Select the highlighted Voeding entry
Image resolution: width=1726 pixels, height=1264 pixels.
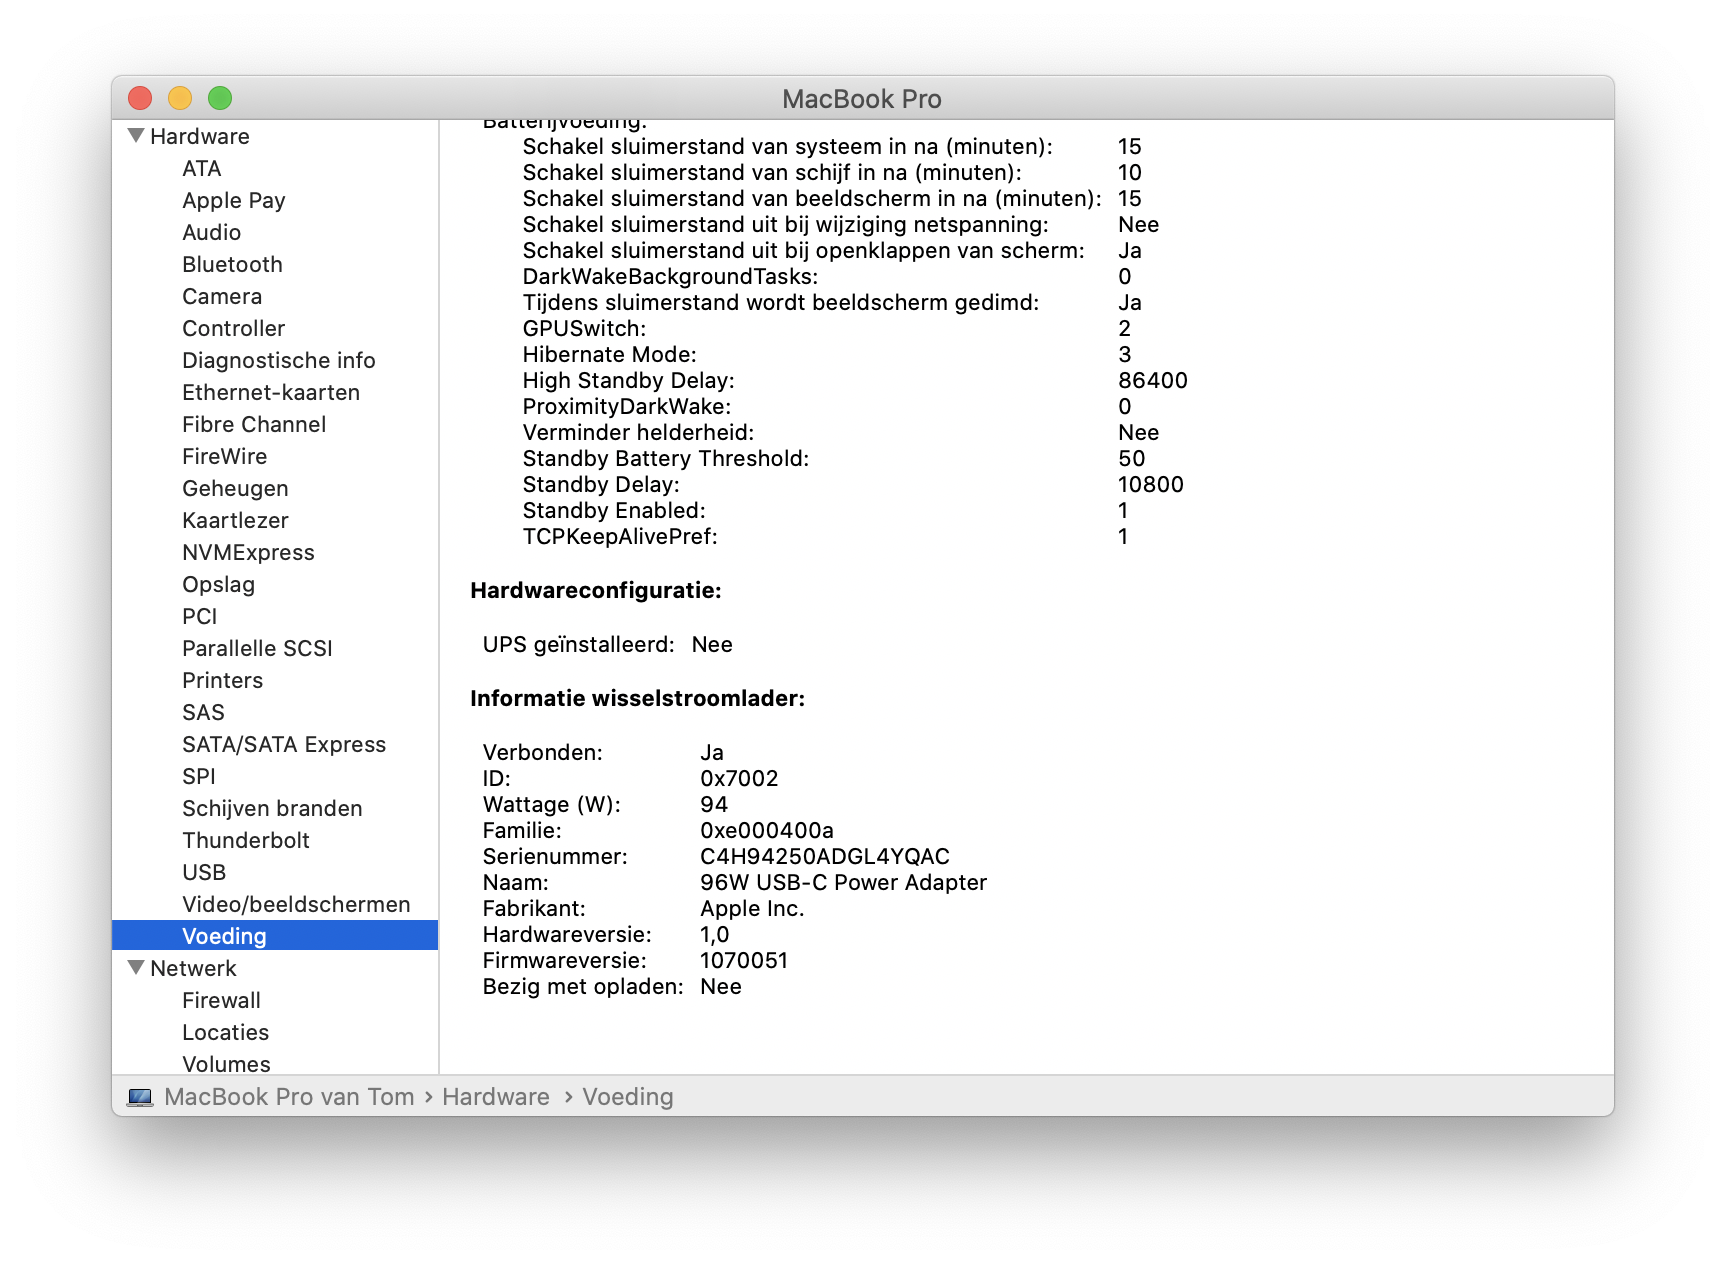(275, 936)
